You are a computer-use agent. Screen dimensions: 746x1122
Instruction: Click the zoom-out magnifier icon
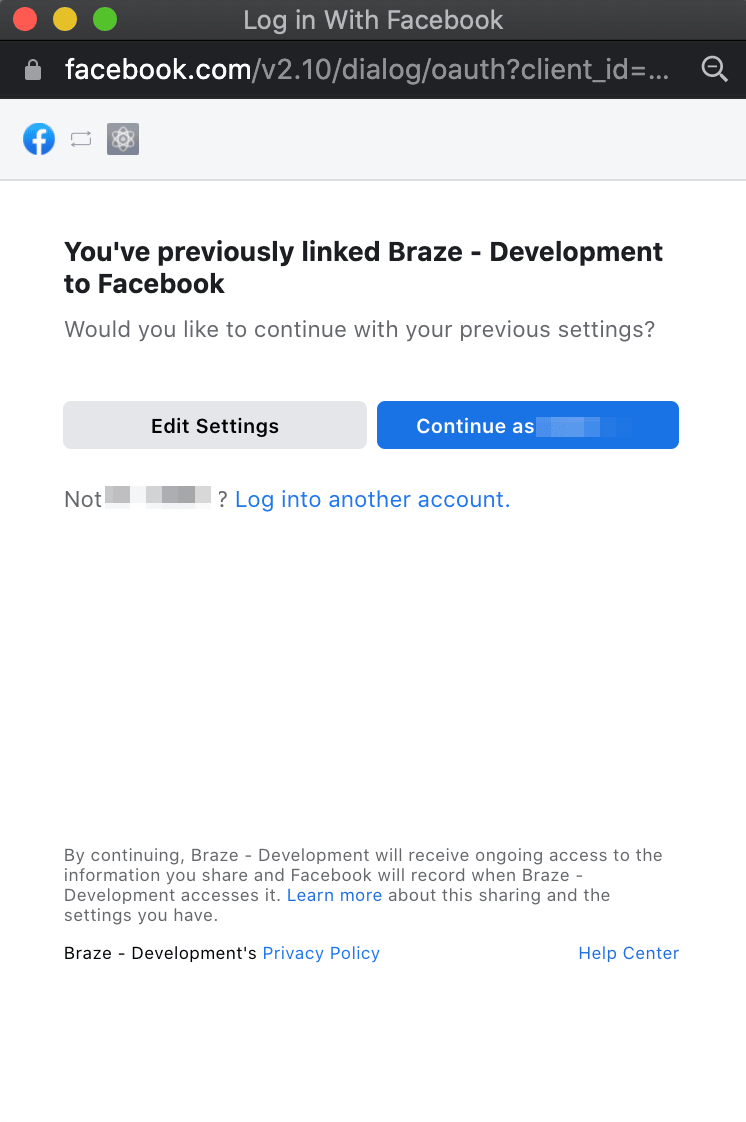point(714,69)
